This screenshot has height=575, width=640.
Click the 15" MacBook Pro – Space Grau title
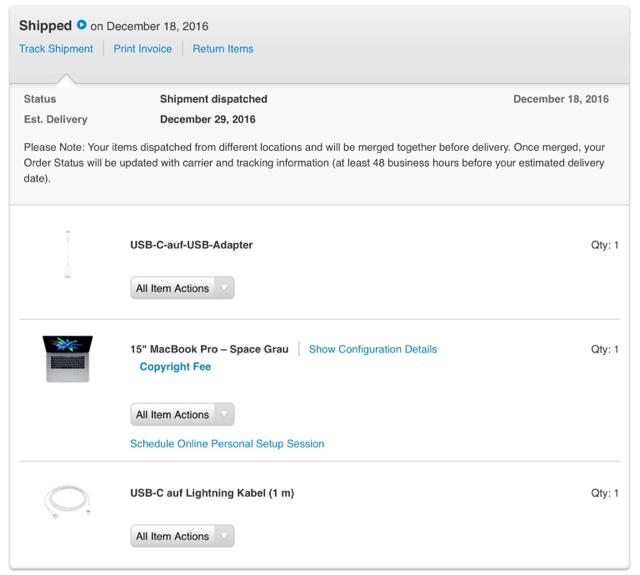click(x=209, y=349)
